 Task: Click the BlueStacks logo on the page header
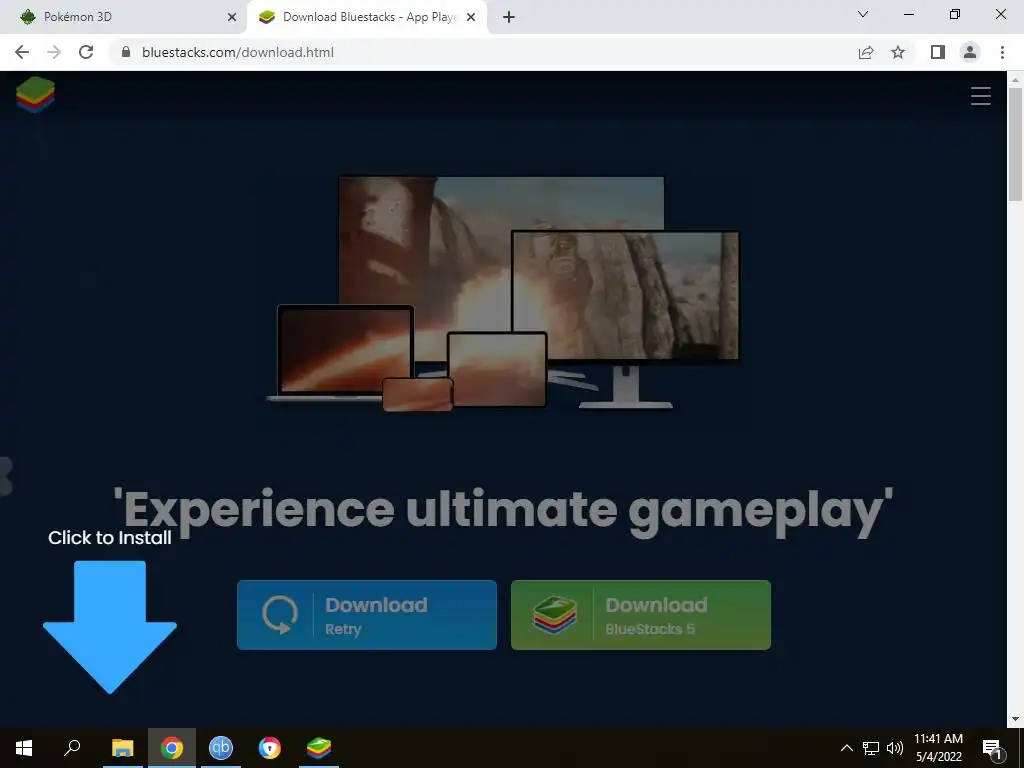click(x=35, y=95)
